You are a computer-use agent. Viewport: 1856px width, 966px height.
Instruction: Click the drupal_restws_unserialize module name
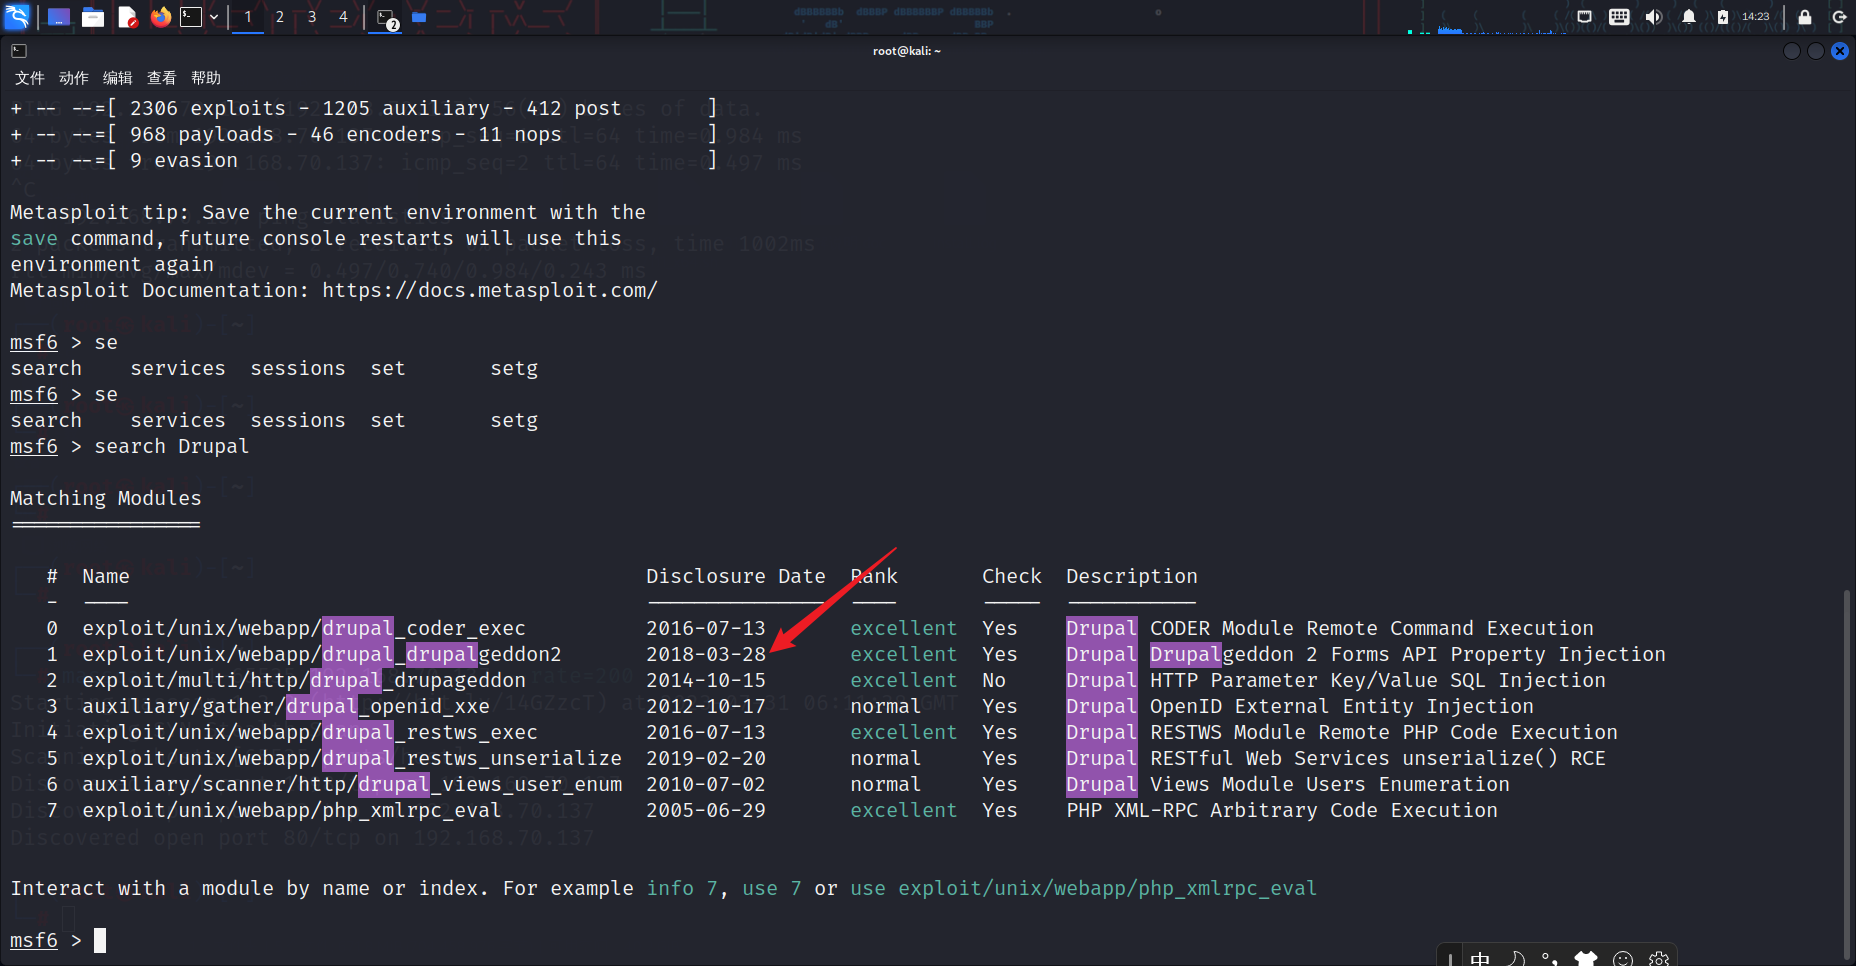click(352, 758)
